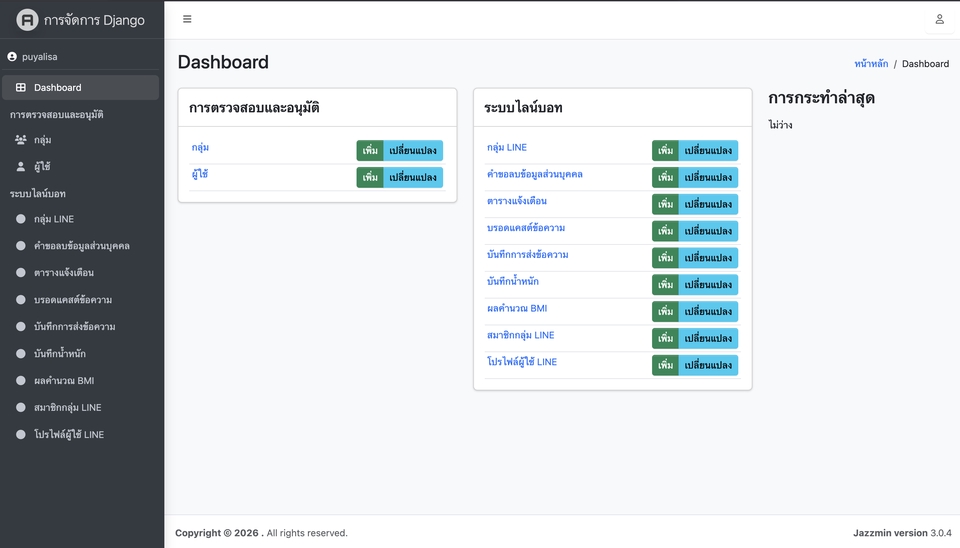Open the user account menu icon at top right

[939, 19]
